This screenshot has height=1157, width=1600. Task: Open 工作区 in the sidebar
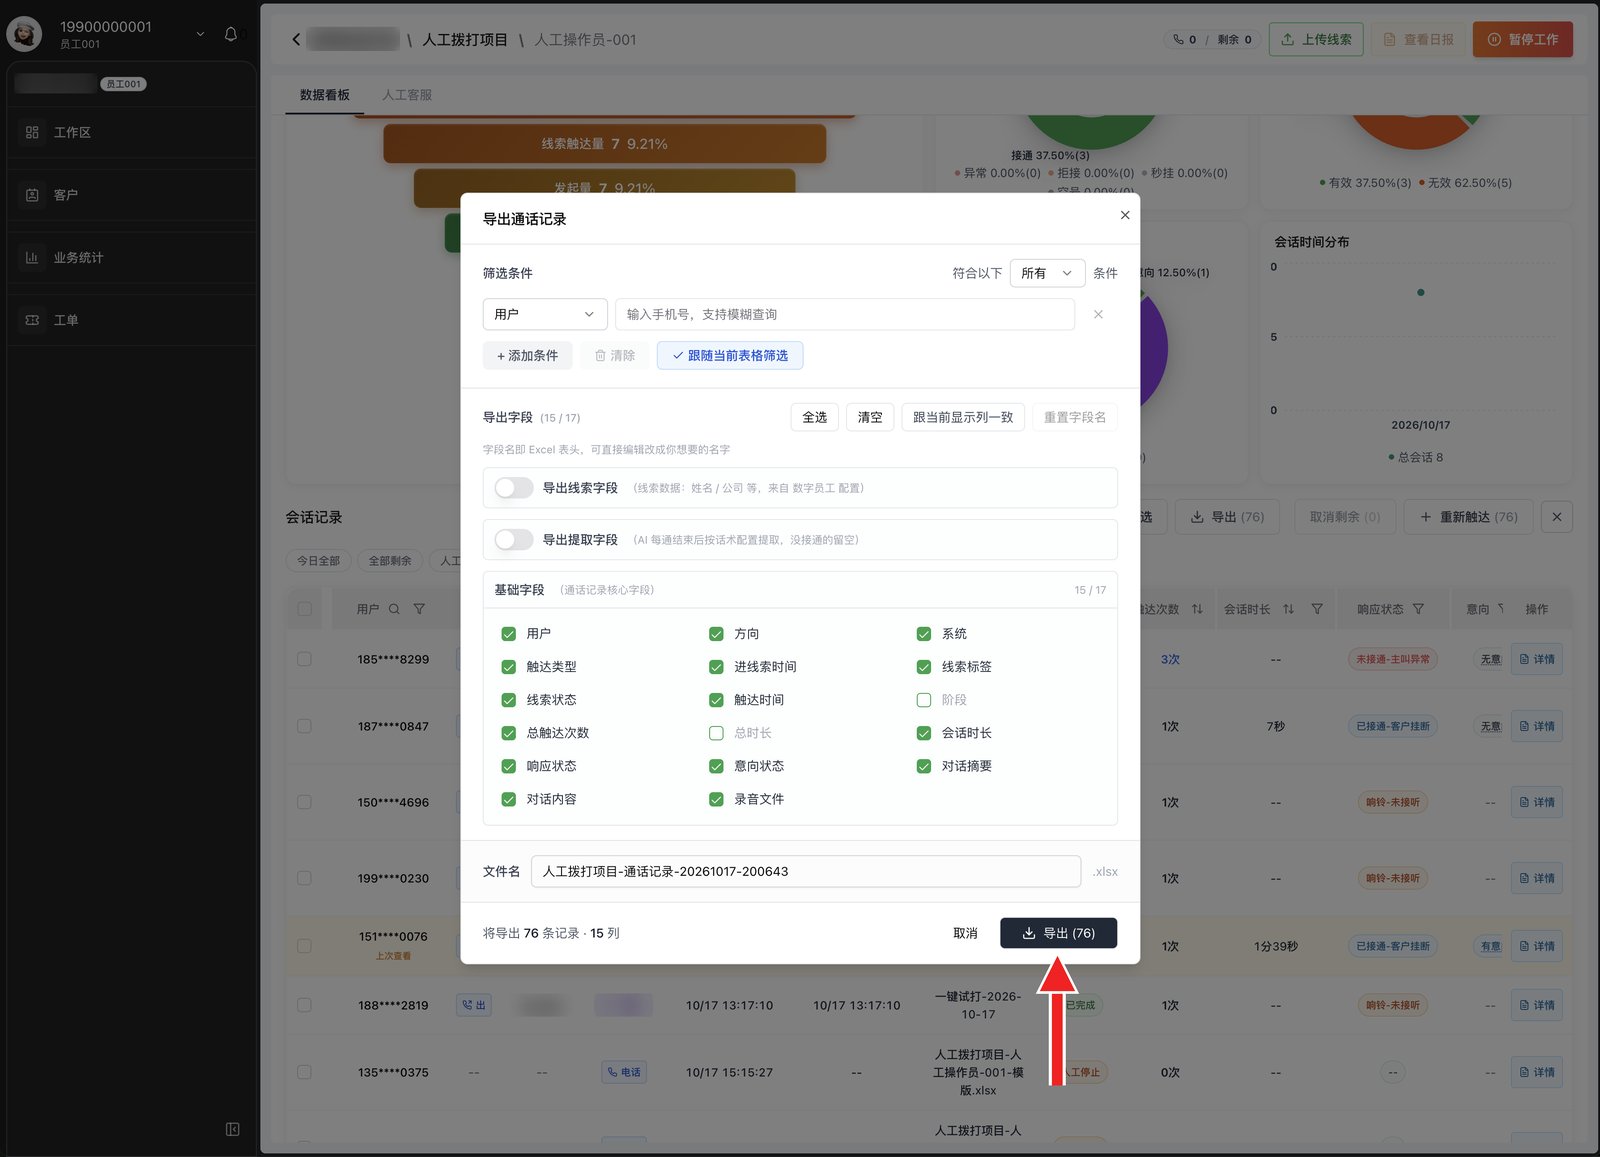[x=131, y=132]
